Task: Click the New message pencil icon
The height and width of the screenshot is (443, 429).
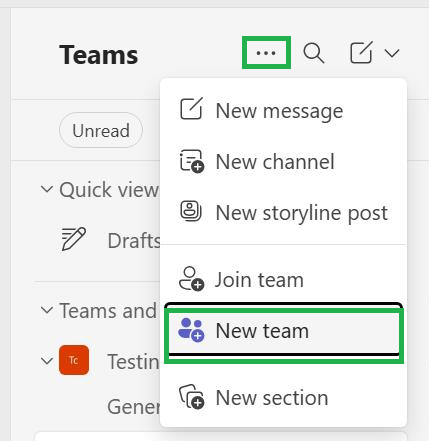Action: [x=191, y=108]
